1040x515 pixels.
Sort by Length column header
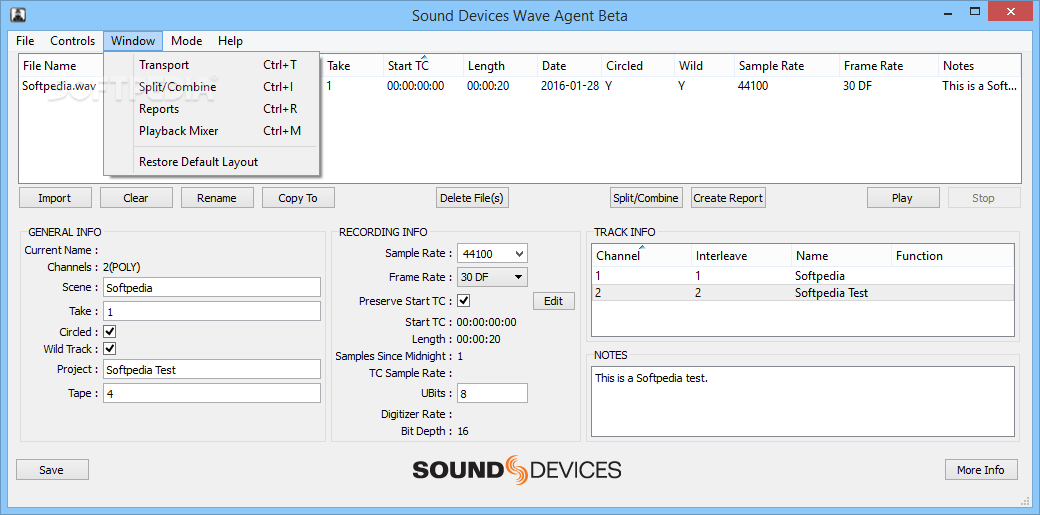click(499, 66)
